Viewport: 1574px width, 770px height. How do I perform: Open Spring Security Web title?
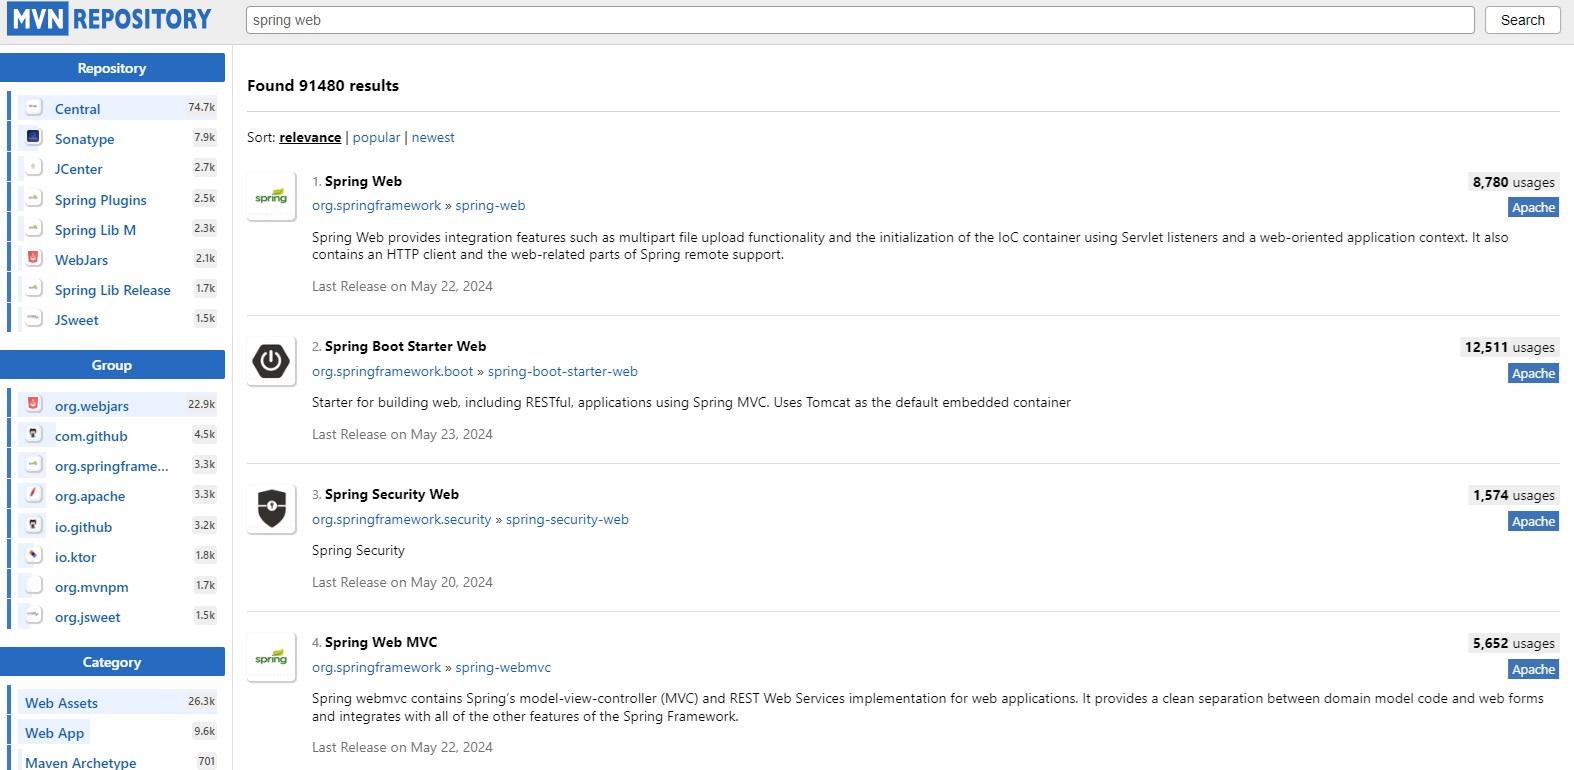[x=392, y=494]
